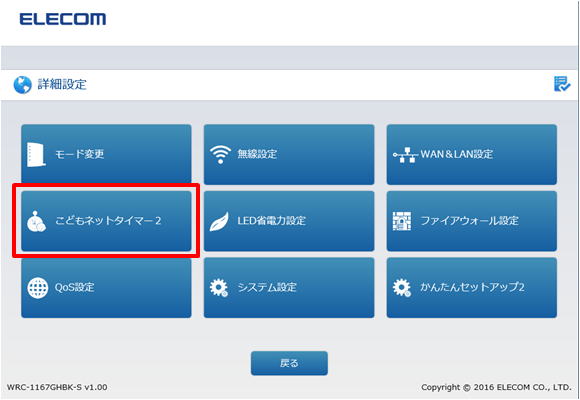Click the gear icon on システム設定
The height and width of the screenshot is (400, 580).
pyautogui.click(x=219, y=288)
